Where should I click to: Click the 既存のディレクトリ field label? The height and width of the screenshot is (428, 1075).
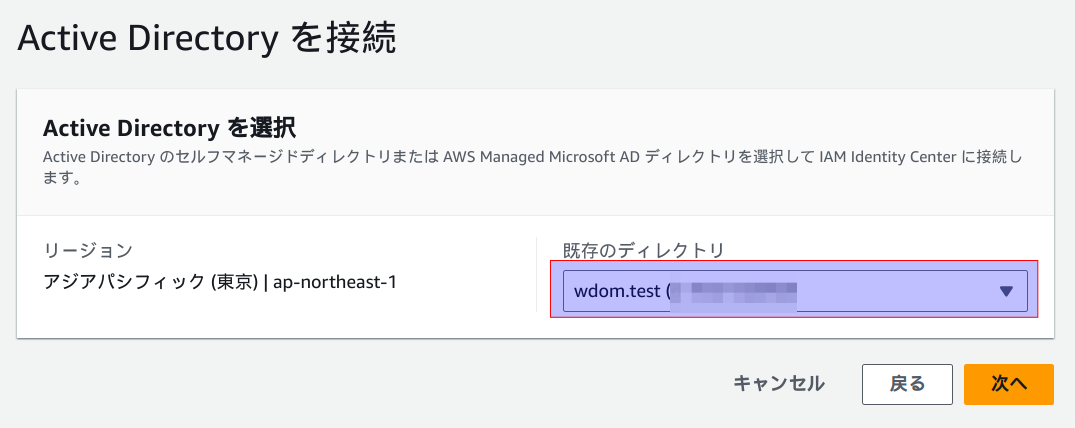[643, 250]
